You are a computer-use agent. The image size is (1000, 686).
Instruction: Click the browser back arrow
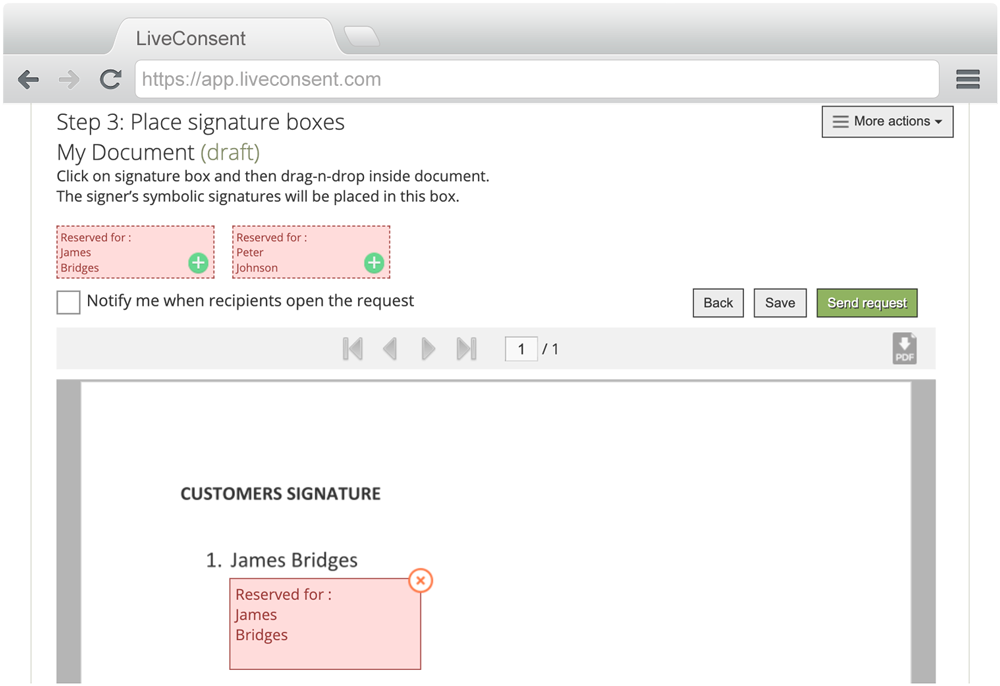click(29, 80)
